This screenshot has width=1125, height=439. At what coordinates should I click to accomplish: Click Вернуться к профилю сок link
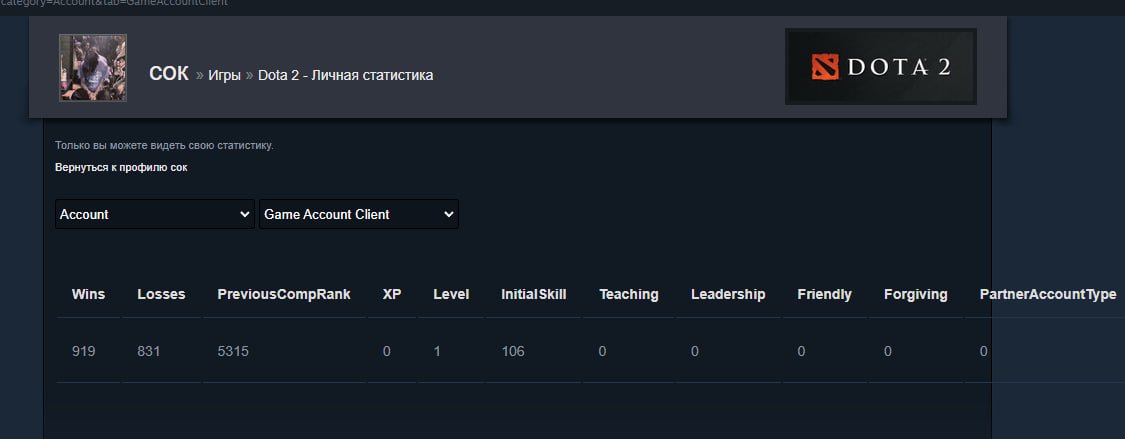[121, 167]
